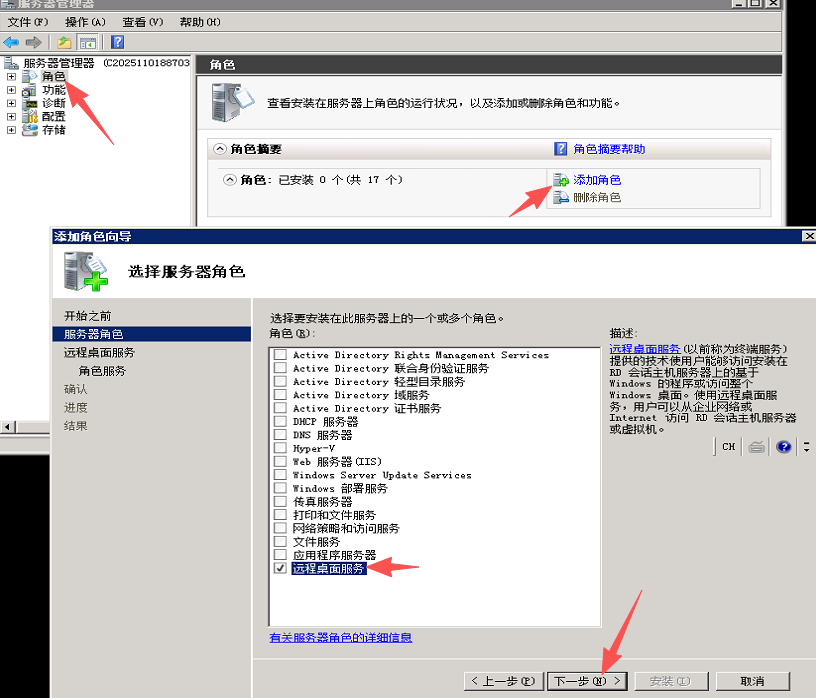816x698 pixels.
Task: Collapse the 角色摘要 section
Action: [219, 149]
